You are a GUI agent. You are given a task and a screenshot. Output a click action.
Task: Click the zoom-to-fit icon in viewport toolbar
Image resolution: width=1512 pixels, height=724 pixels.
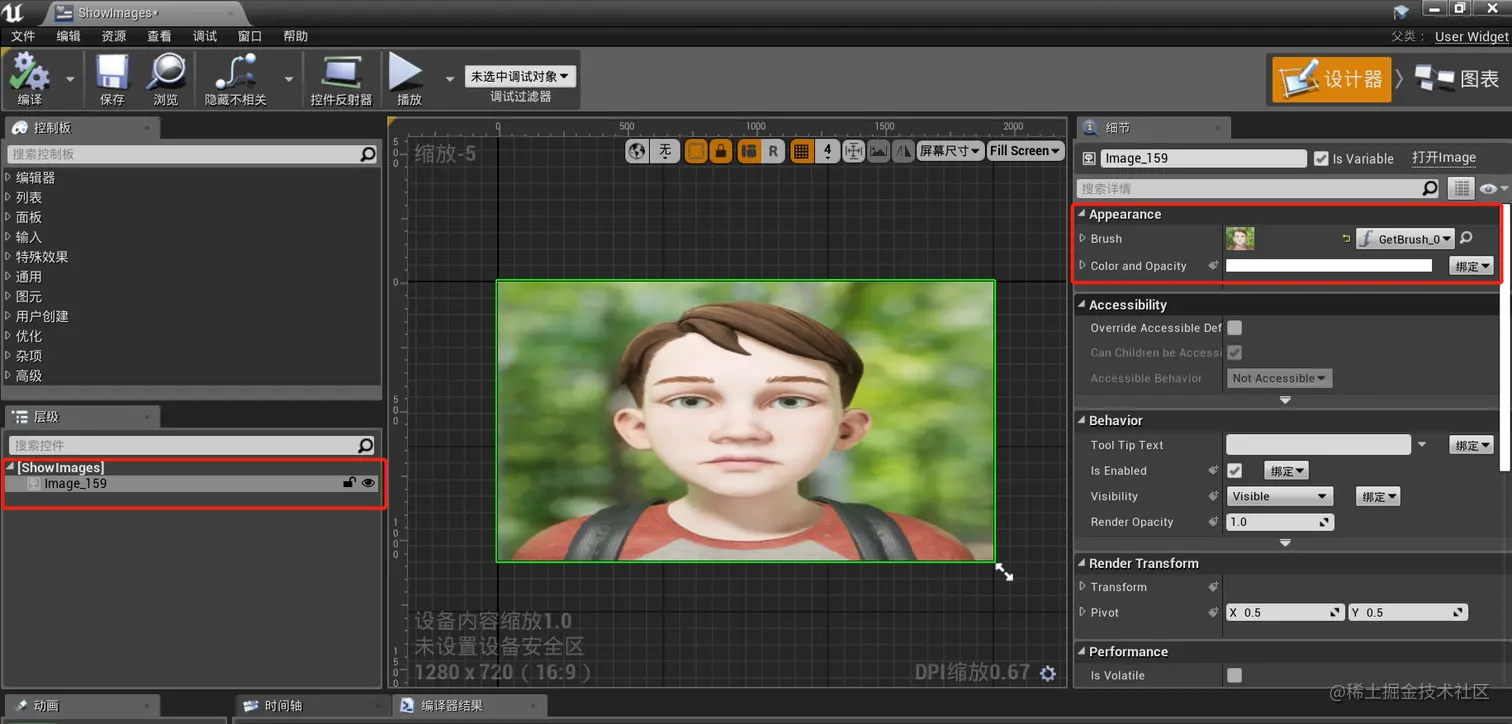853,151
